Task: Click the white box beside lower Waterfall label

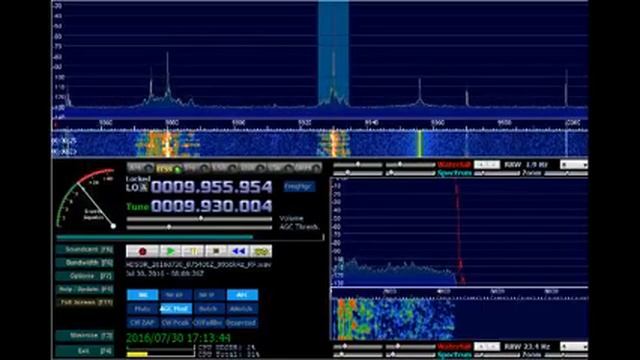Action: pyautogui.click(x=487, y=347)
